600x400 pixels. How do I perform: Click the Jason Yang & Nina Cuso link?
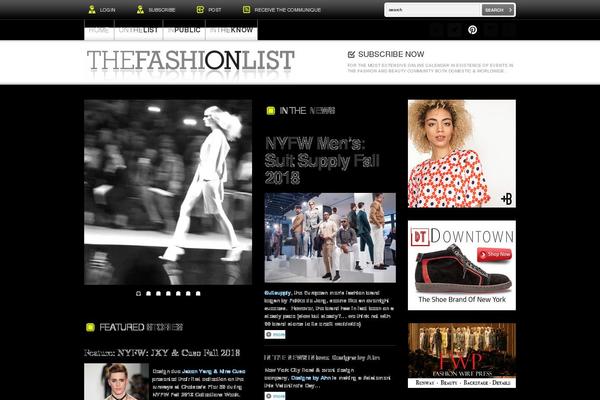(214, 371)
